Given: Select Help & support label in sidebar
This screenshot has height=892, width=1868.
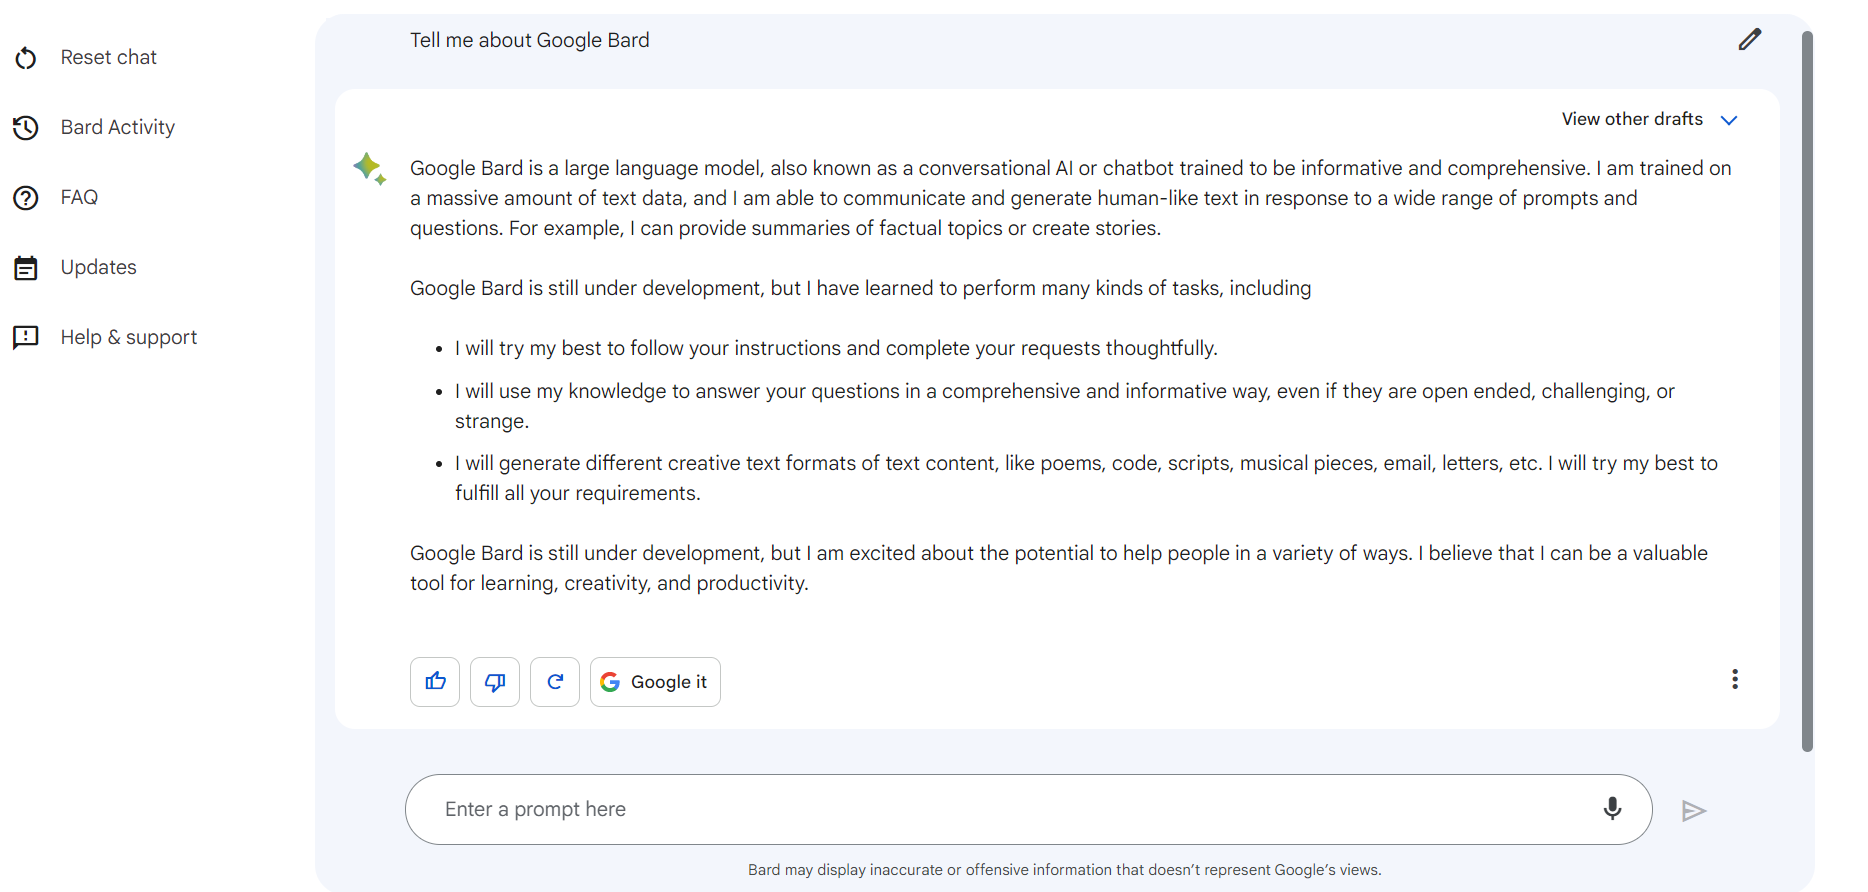Looking at the screenshot, I should (x=129, y=337).
